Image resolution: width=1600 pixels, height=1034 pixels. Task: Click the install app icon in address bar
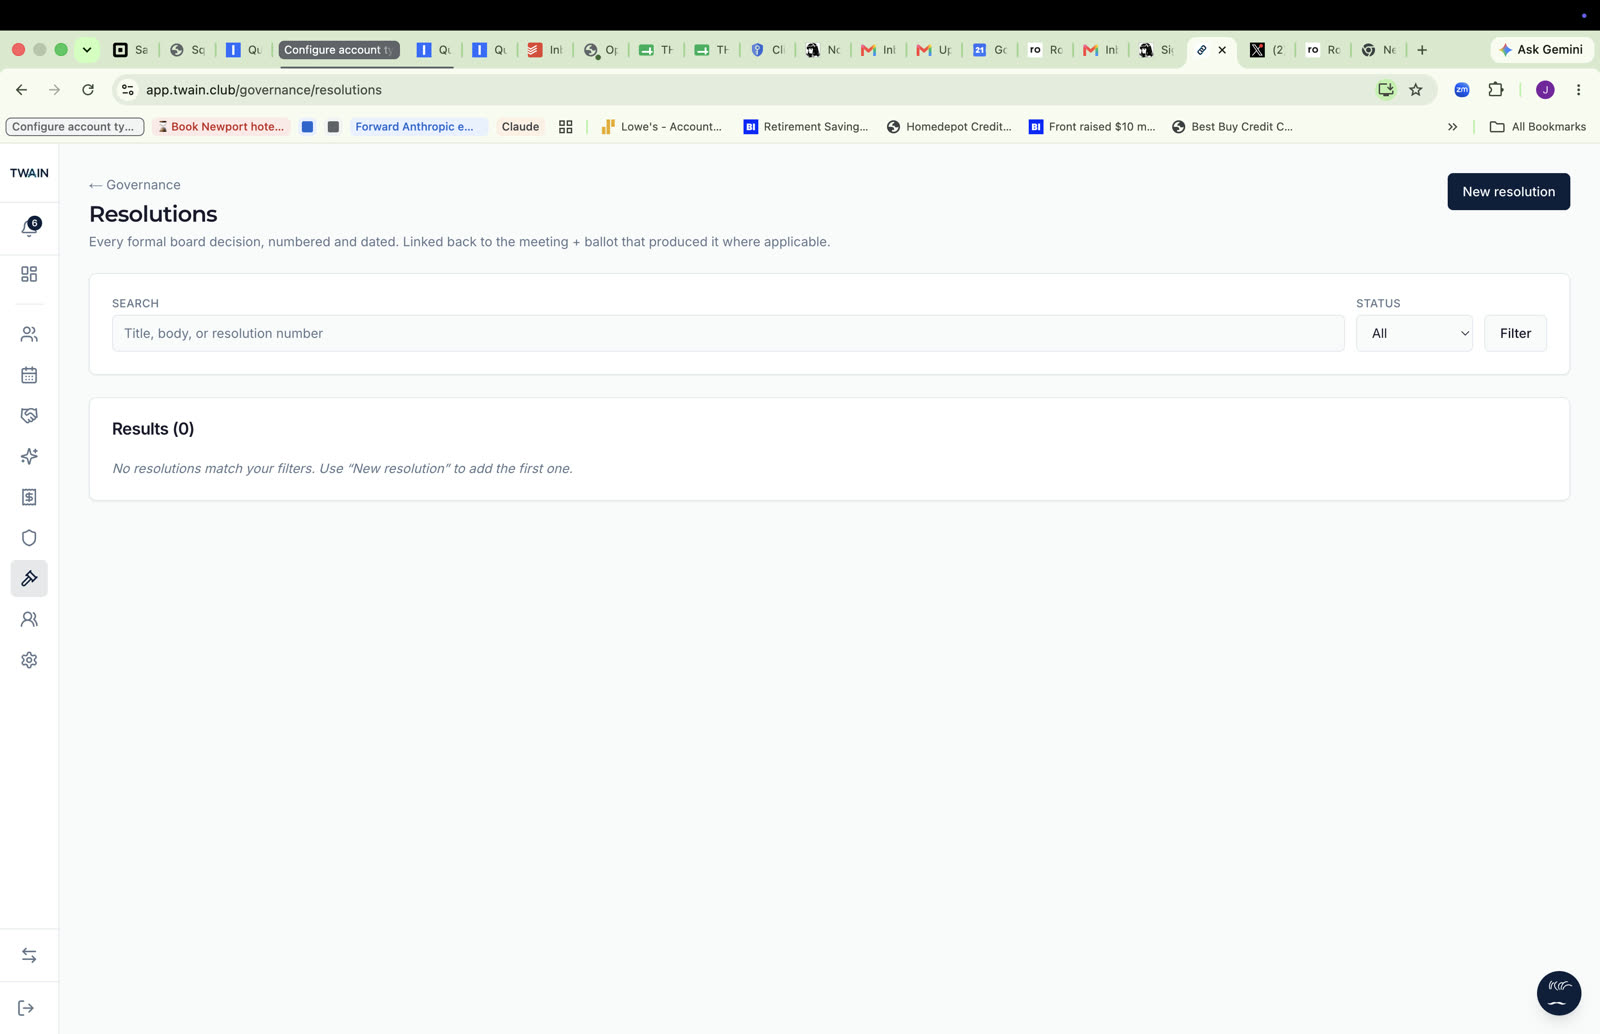click(x=1385, y=90)
